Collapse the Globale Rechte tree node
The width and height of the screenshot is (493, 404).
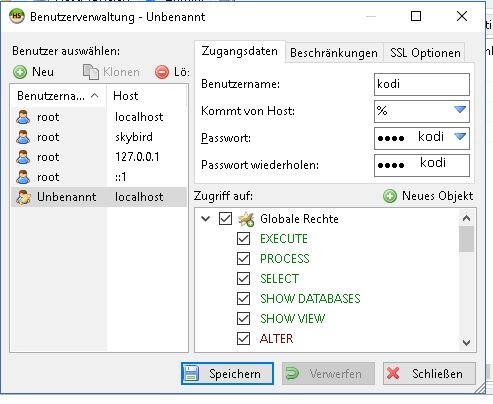(x=206, y=219)
